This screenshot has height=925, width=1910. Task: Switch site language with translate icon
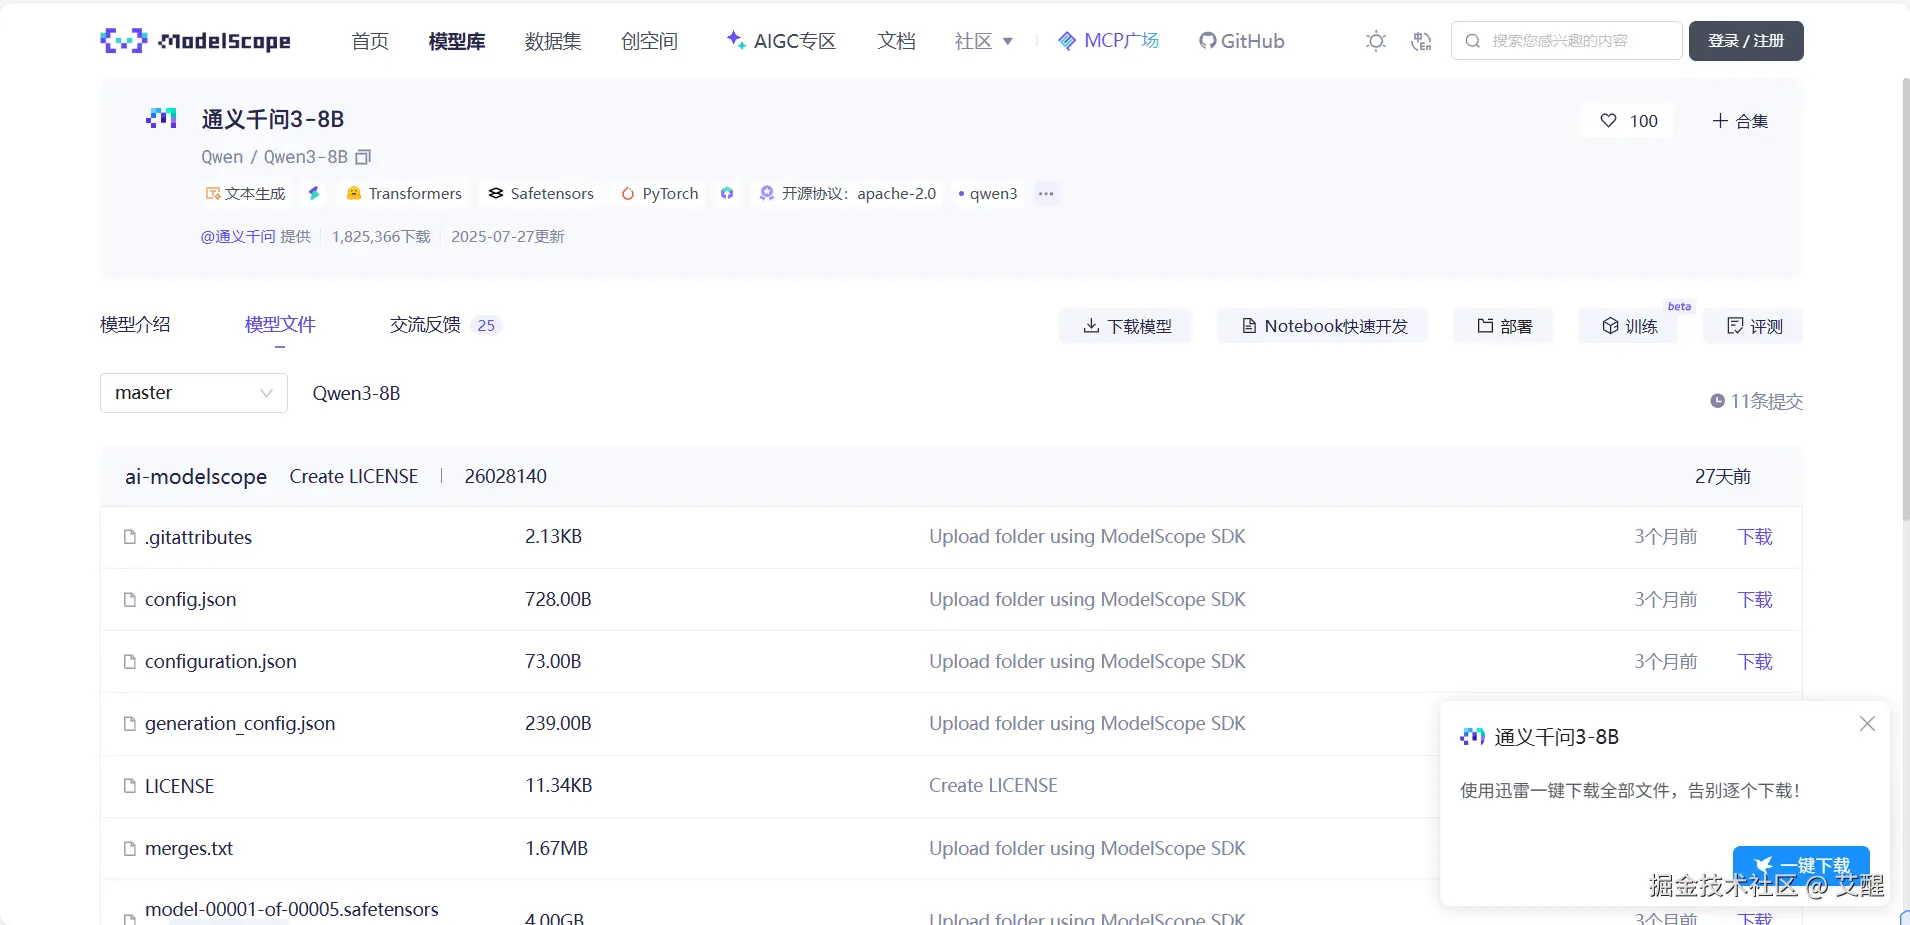(1421, 41)
